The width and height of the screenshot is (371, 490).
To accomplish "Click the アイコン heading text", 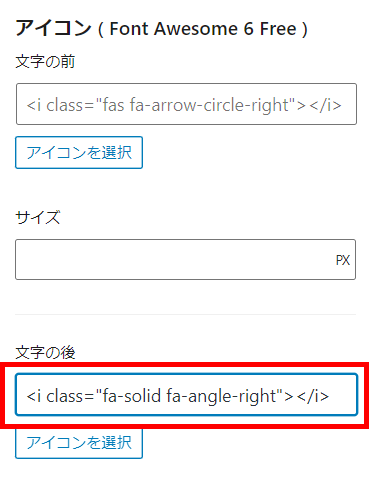I will pyautogui.click(x=53, y=28).
